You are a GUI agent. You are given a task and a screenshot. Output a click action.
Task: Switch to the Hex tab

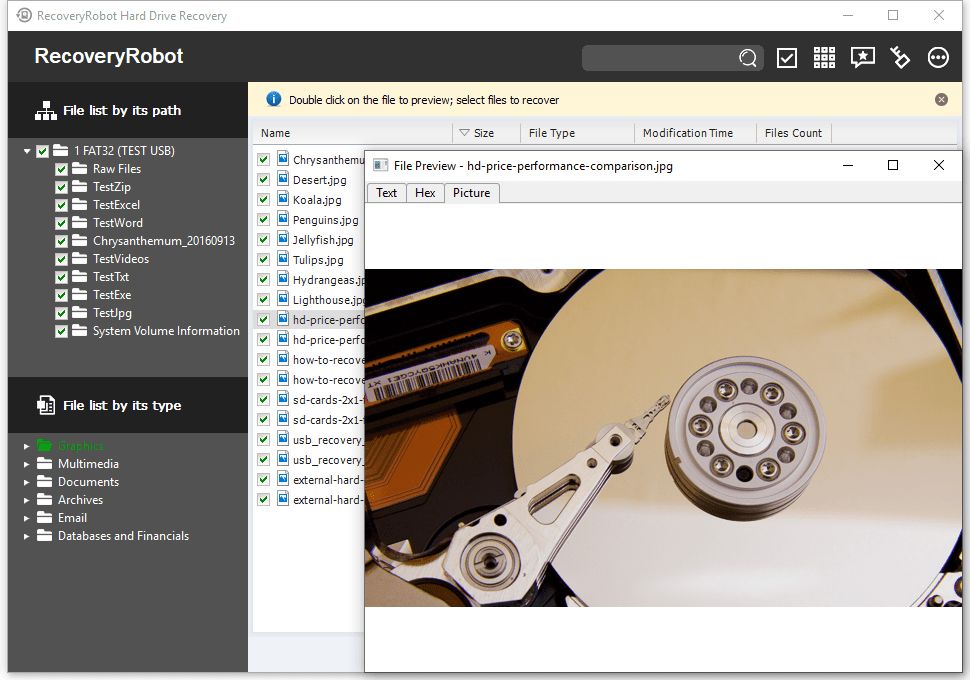425,193
